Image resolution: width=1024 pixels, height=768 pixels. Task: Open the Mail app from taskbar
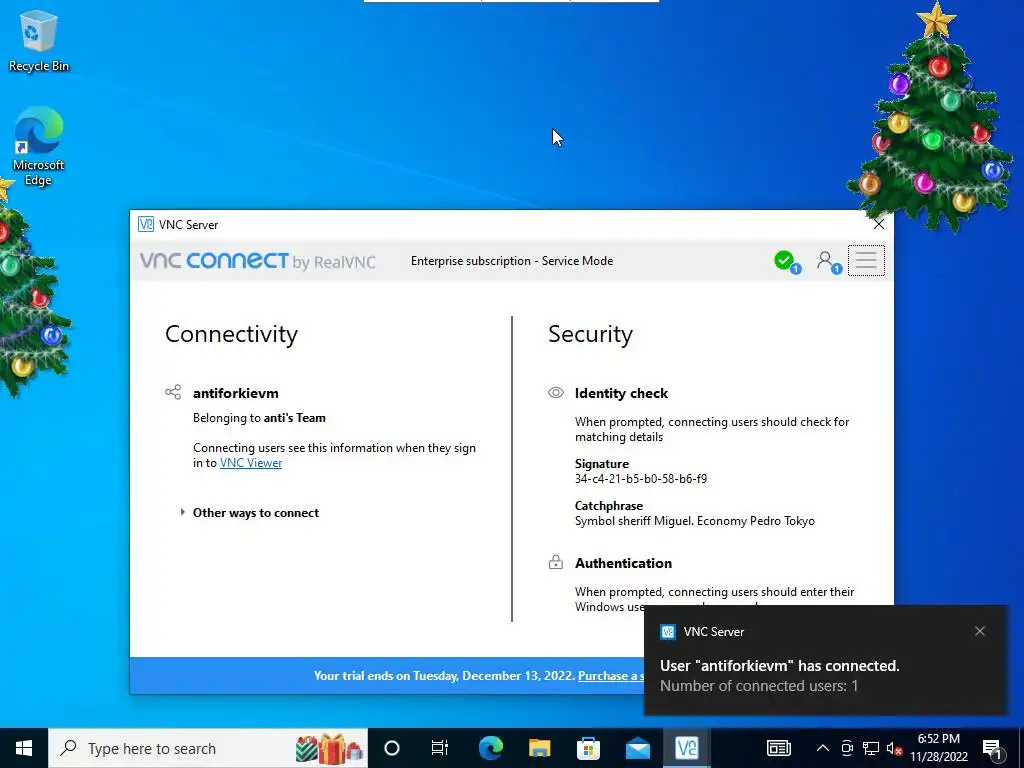(x=637, y=748)
